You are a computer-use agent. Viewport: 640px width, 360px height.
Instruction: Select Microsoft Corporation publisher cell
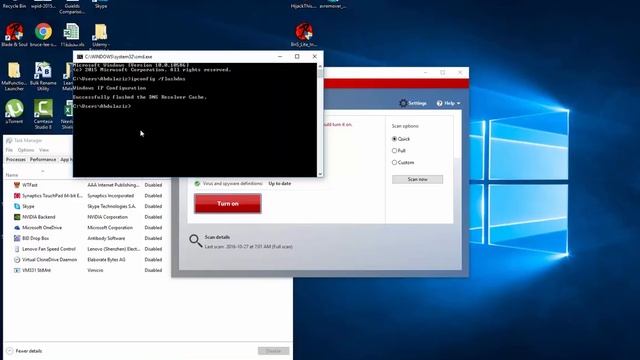(x=110, y=227)
